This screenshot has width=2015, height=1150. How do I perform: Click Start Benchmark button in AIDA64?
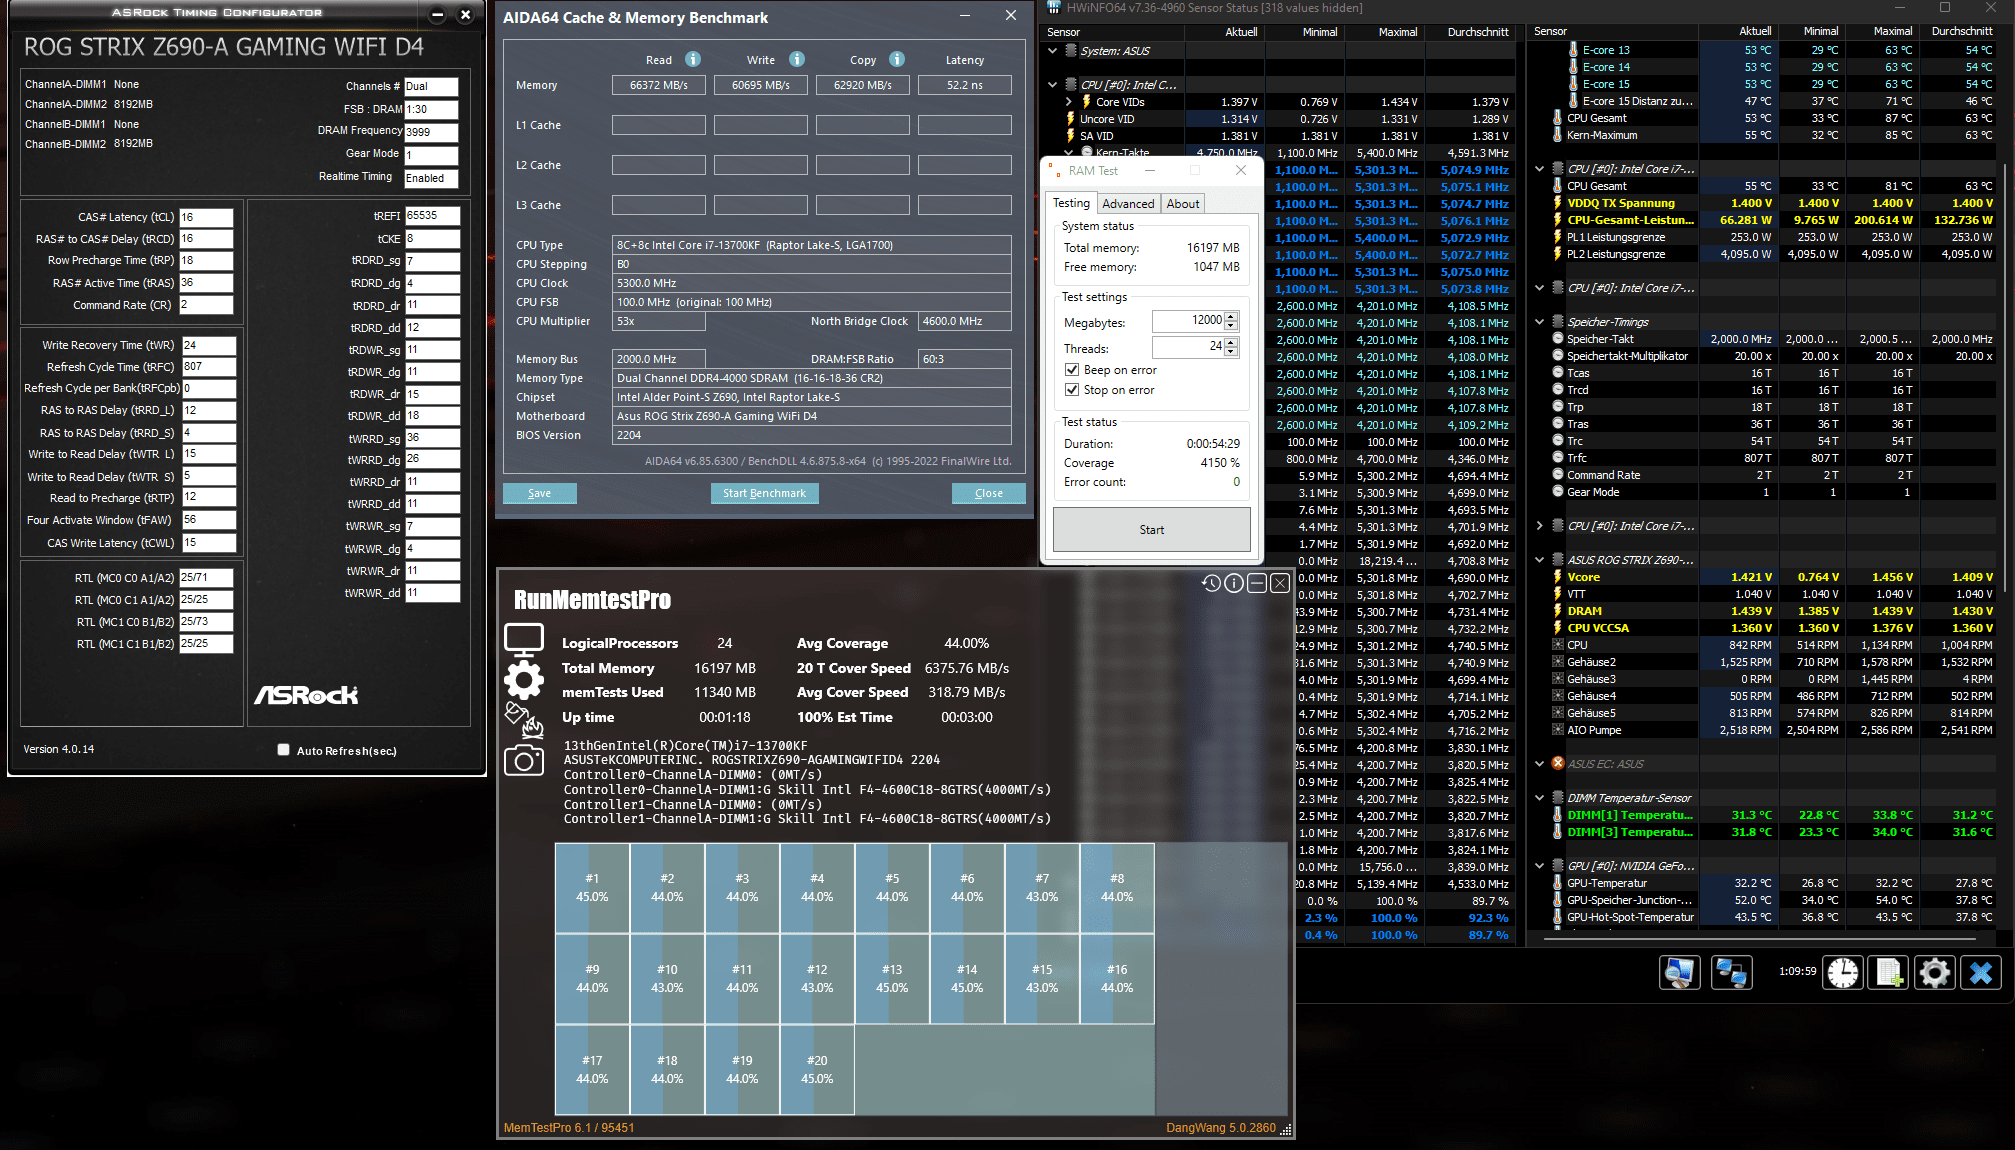[764, 493]
